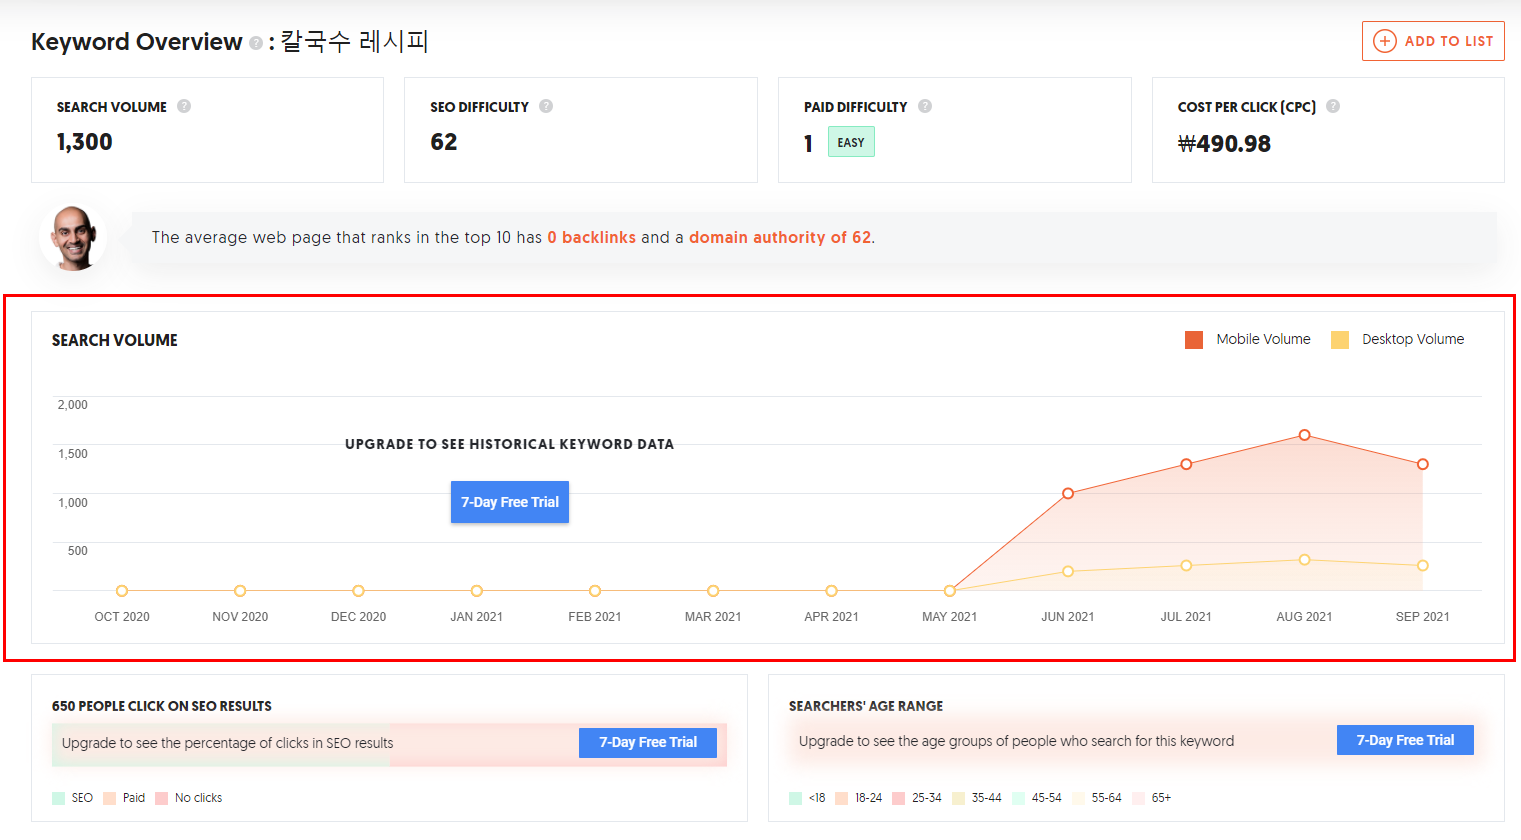
Task: Click the No clicks legend swatch
Action: (161, 798)
